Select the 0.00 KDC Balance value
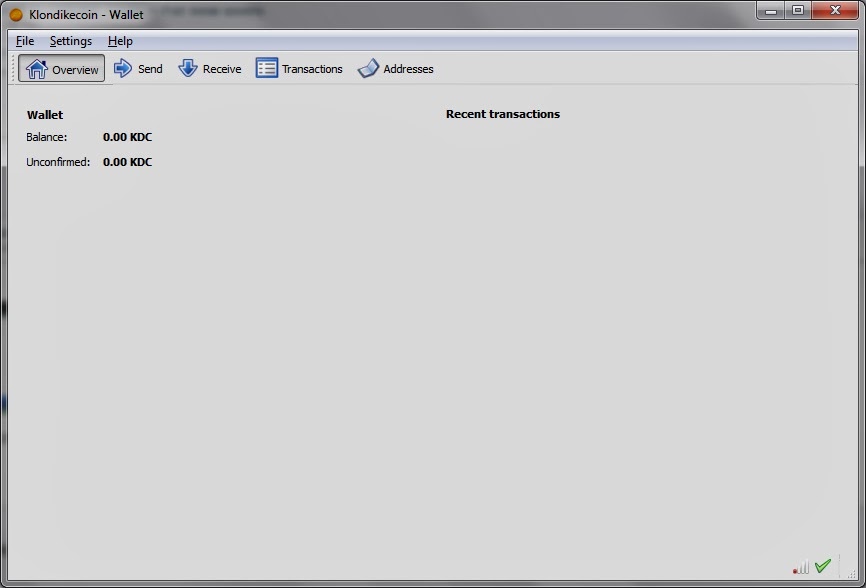 [x=127, y=137]
